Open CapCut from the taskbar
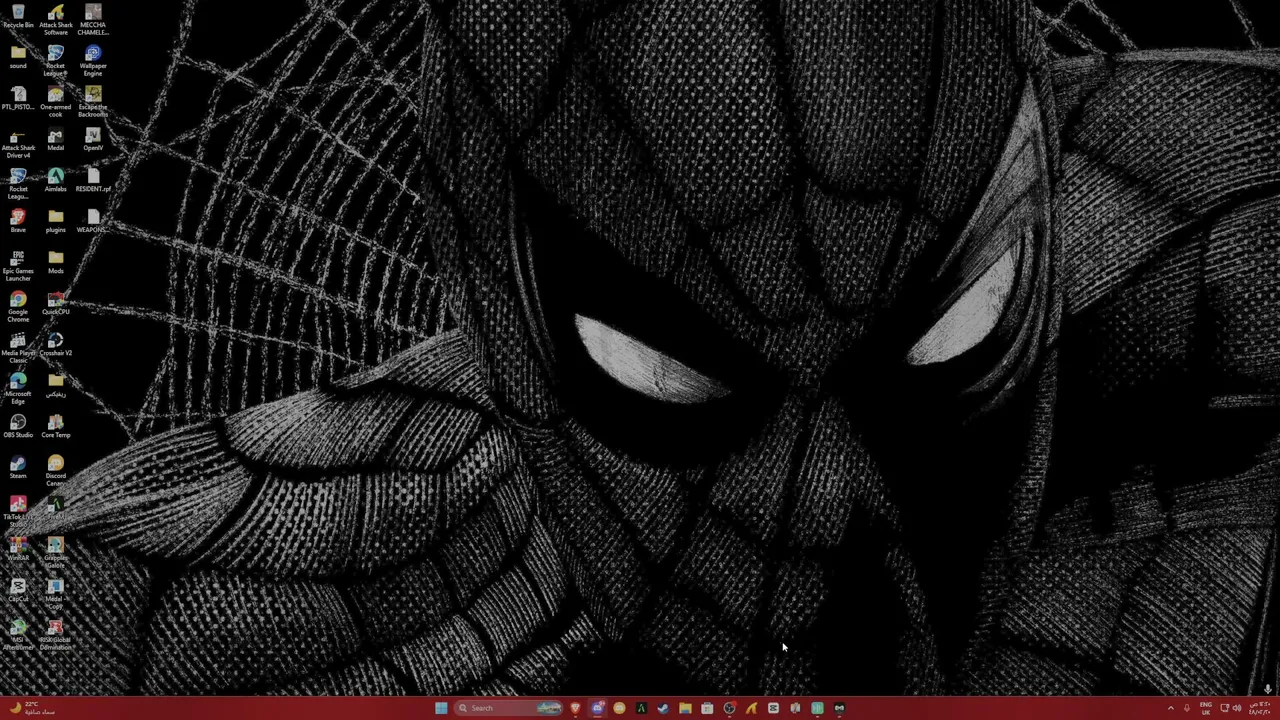 773,708
